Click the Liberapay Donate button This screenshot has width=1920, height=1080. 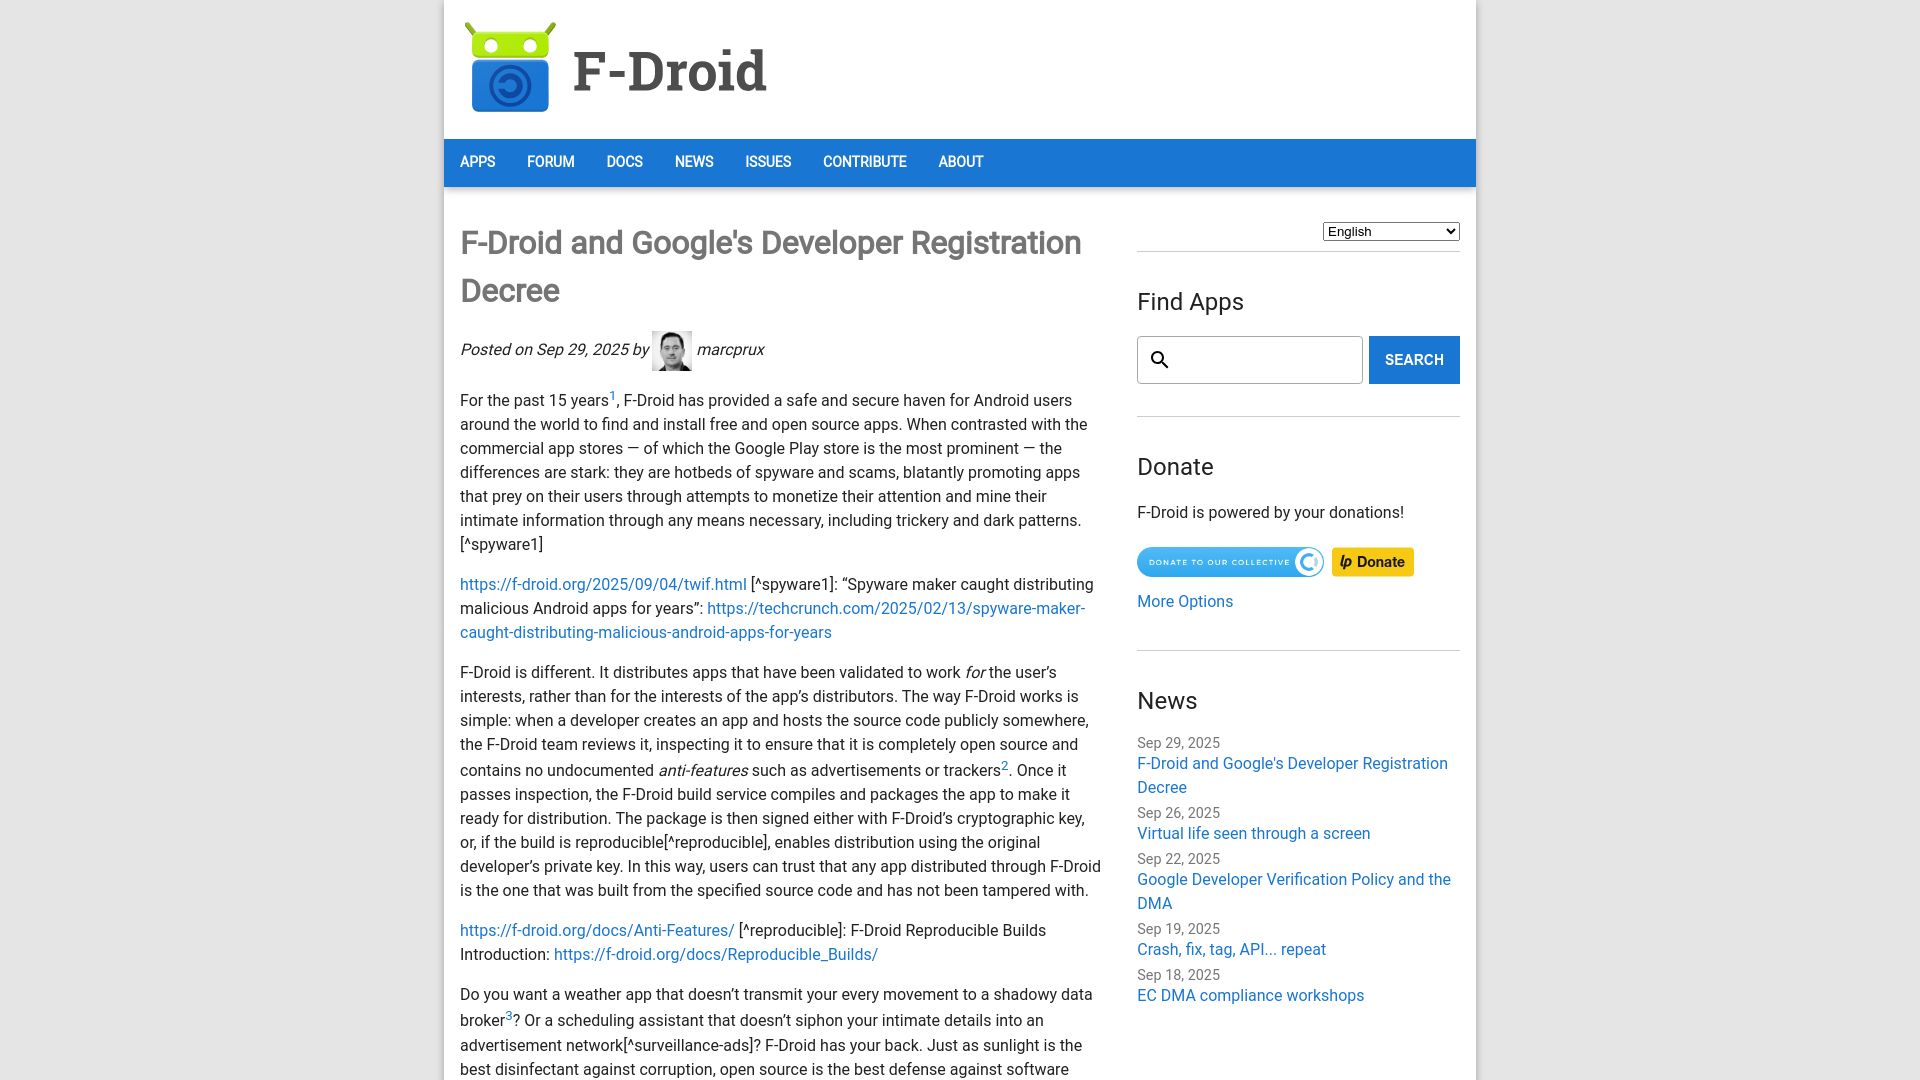coord(1372,562)
